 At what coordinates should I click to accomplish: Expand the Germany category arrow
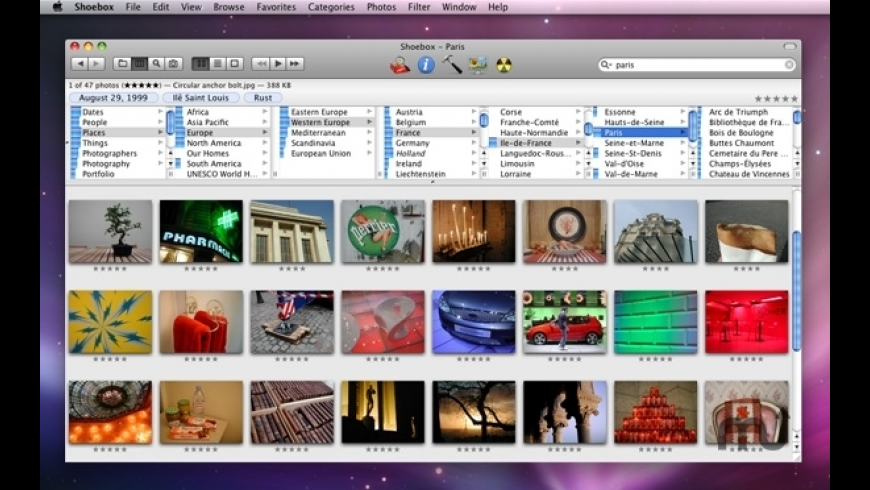coord(474,143)
